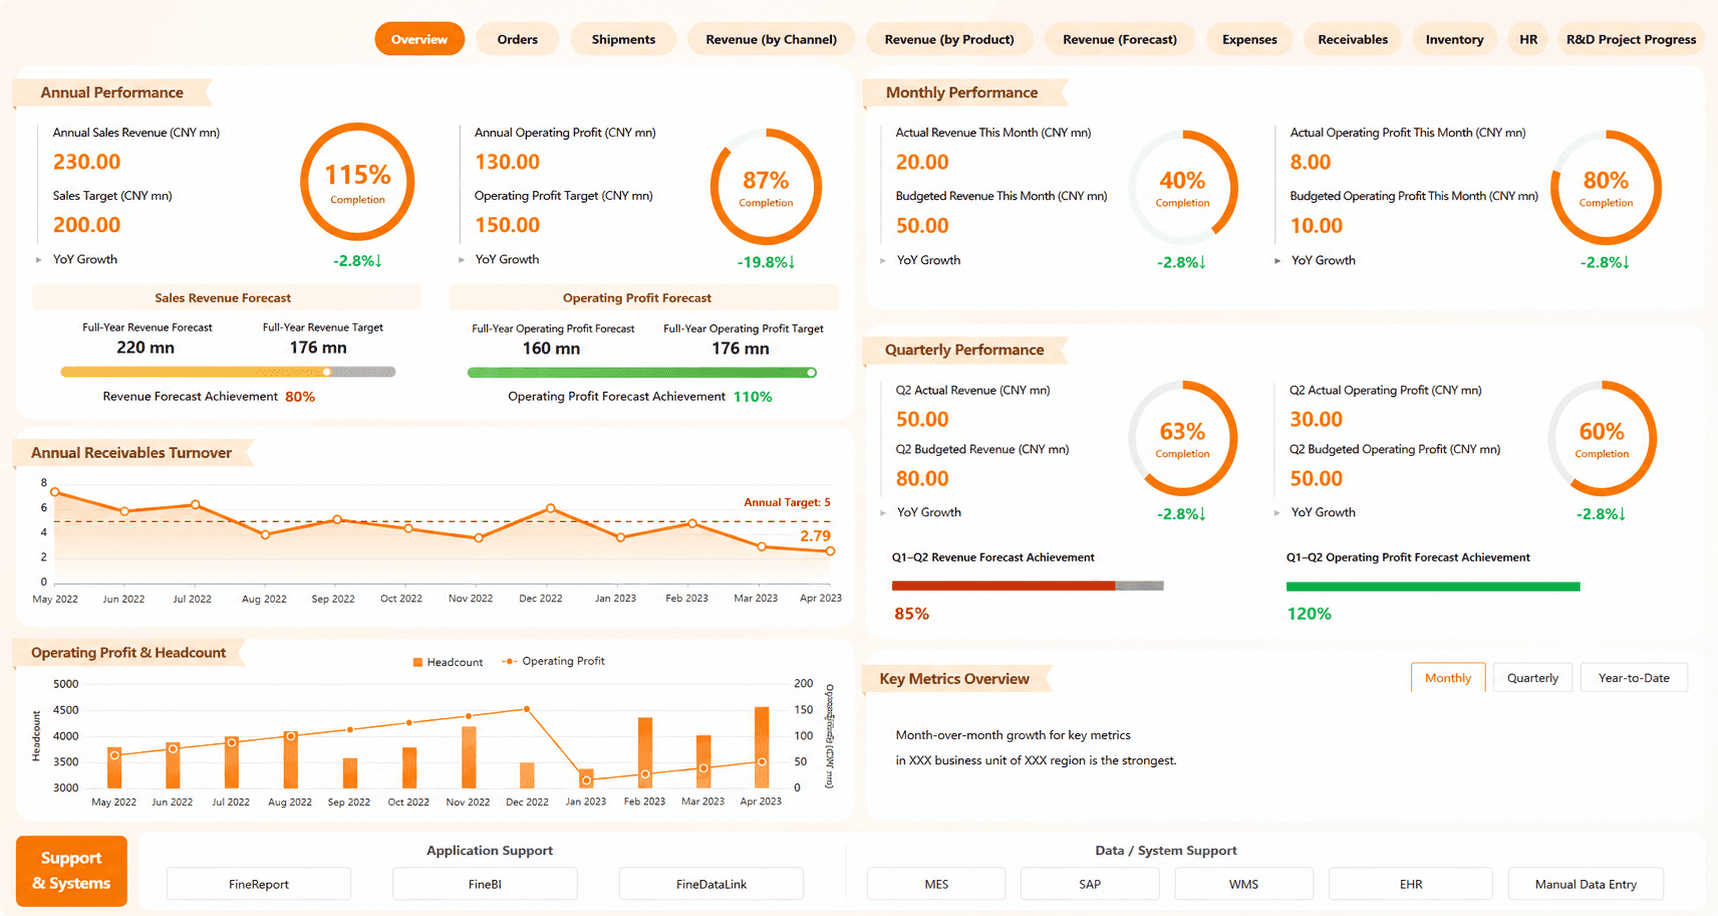Click the 40% completion ring
Viewport: 1718px width, 916px height.
click(1183, 188)
